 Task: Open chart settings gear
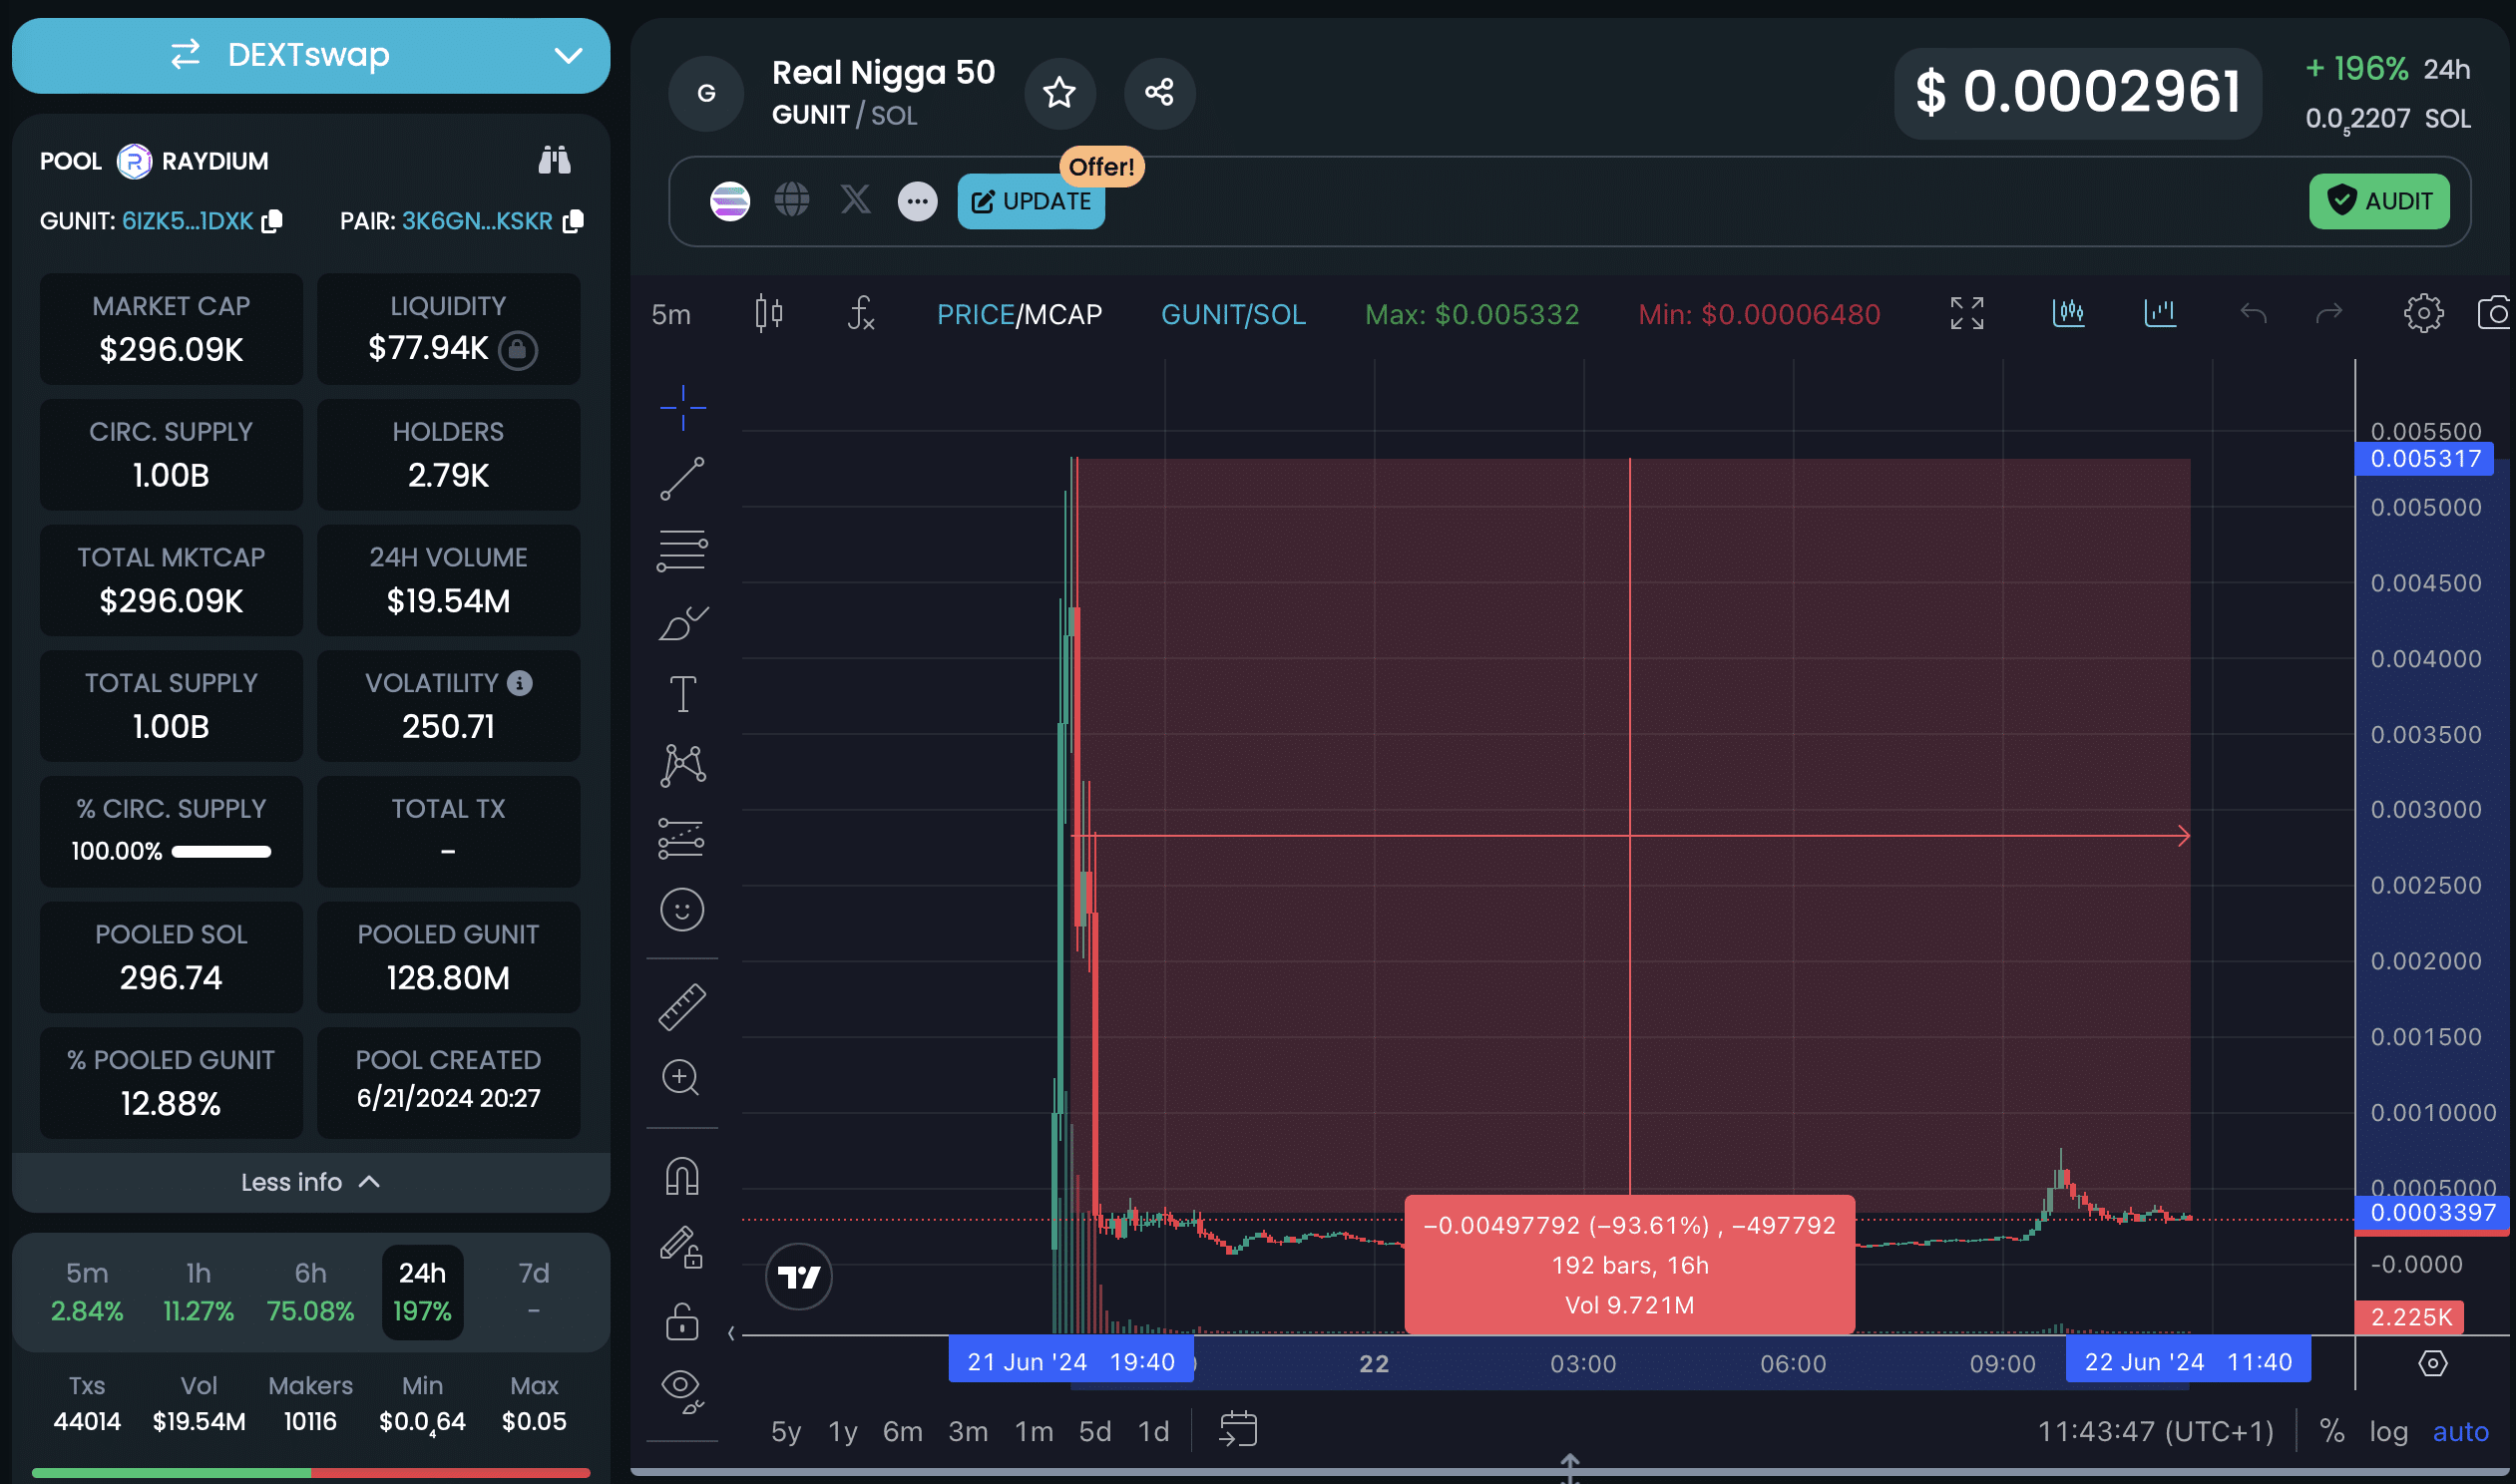point(2424,314)
